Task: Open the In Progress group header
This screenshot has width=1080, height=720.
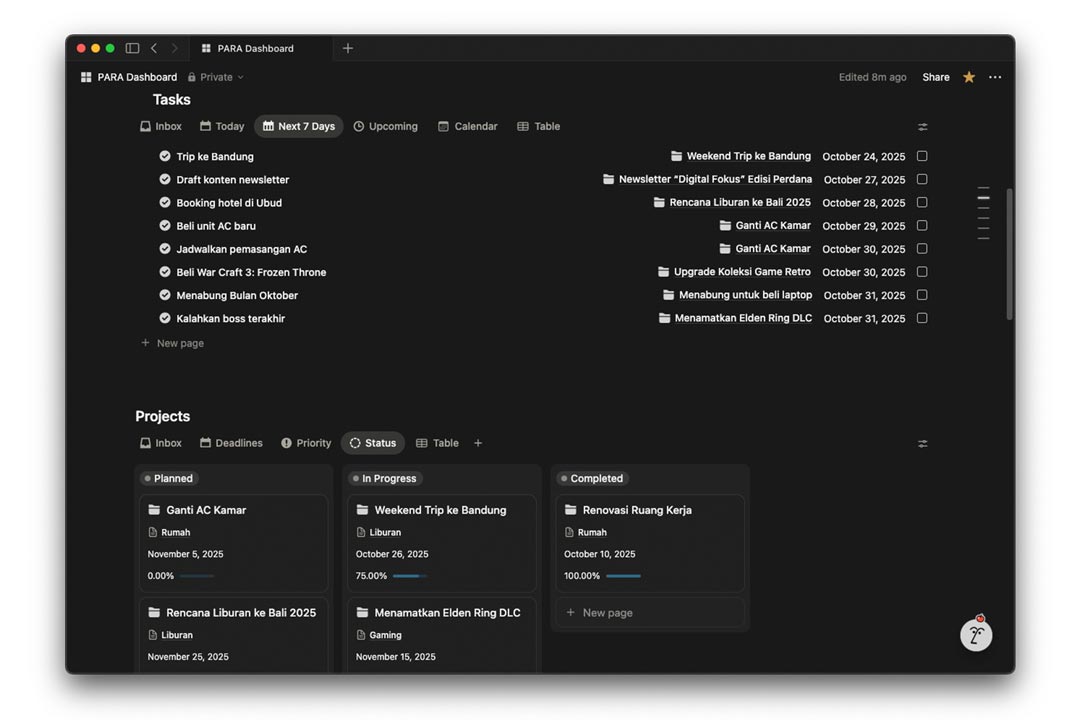Action: pyautogui.click(x=385, y=479)
